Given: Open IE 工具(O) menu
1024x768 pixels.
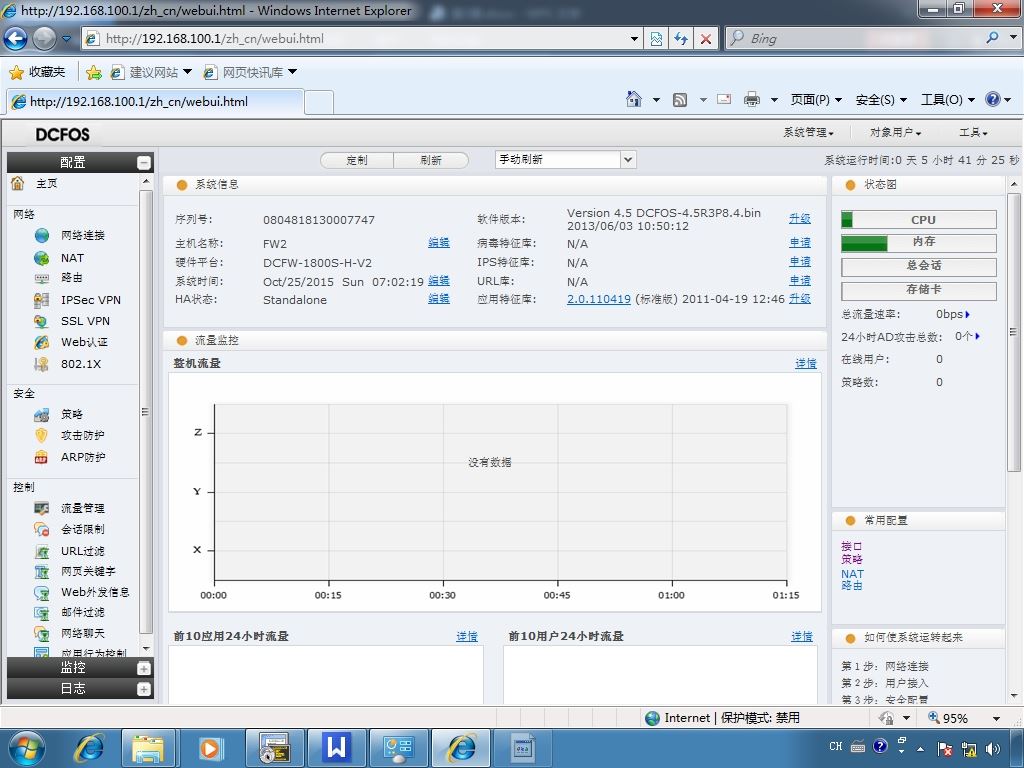Looking at the screenshot, I should 948,99.
